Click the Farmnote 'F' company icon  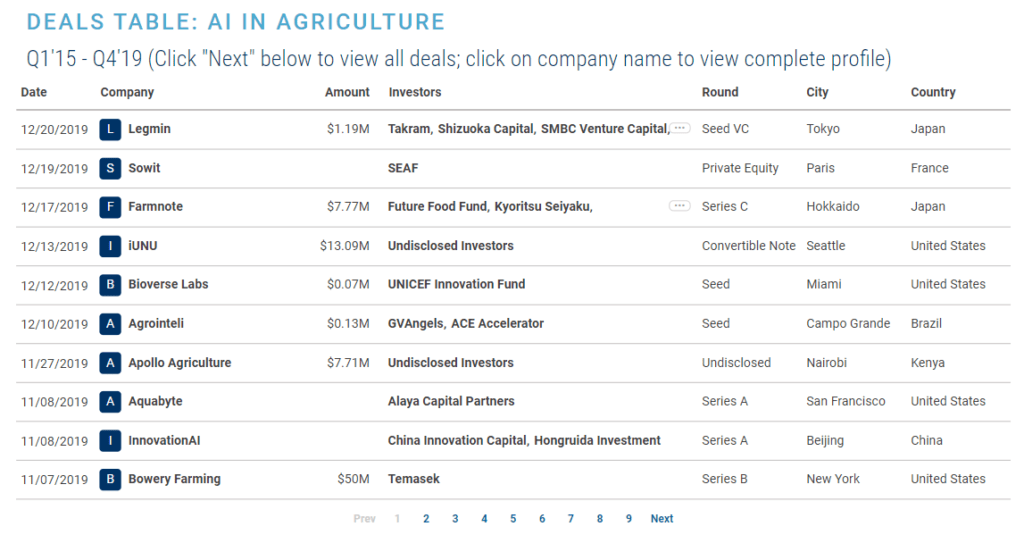[110, 207]
